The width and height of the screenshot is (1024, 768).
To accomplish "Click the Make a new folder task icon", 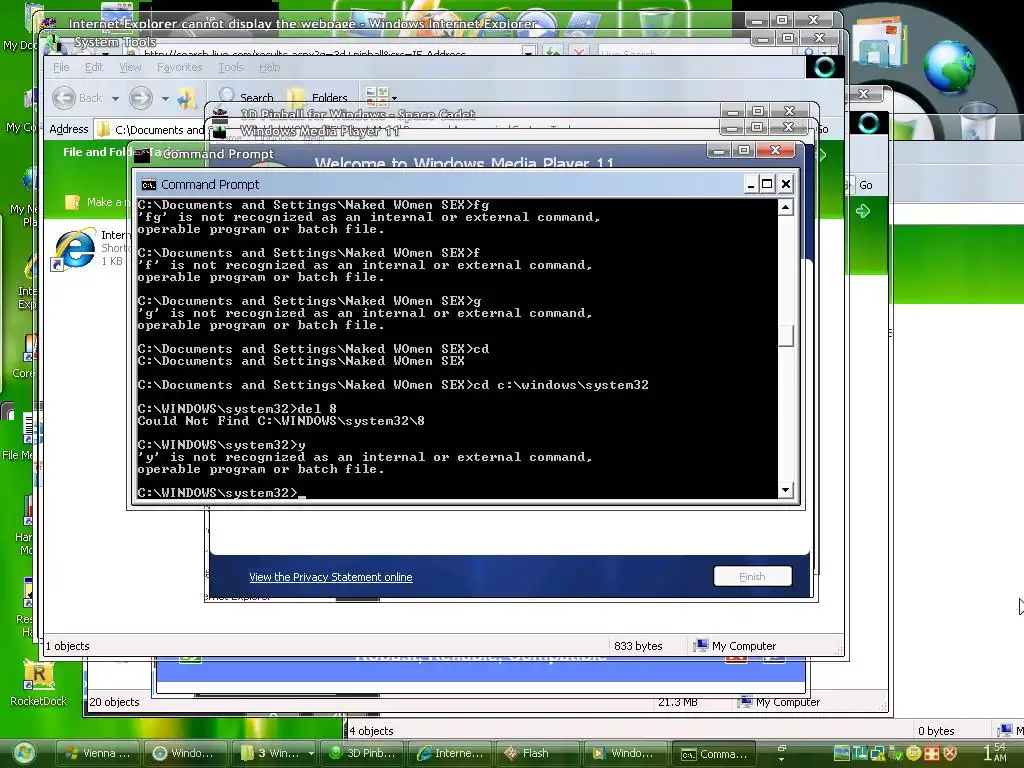I will pos(72,202).
